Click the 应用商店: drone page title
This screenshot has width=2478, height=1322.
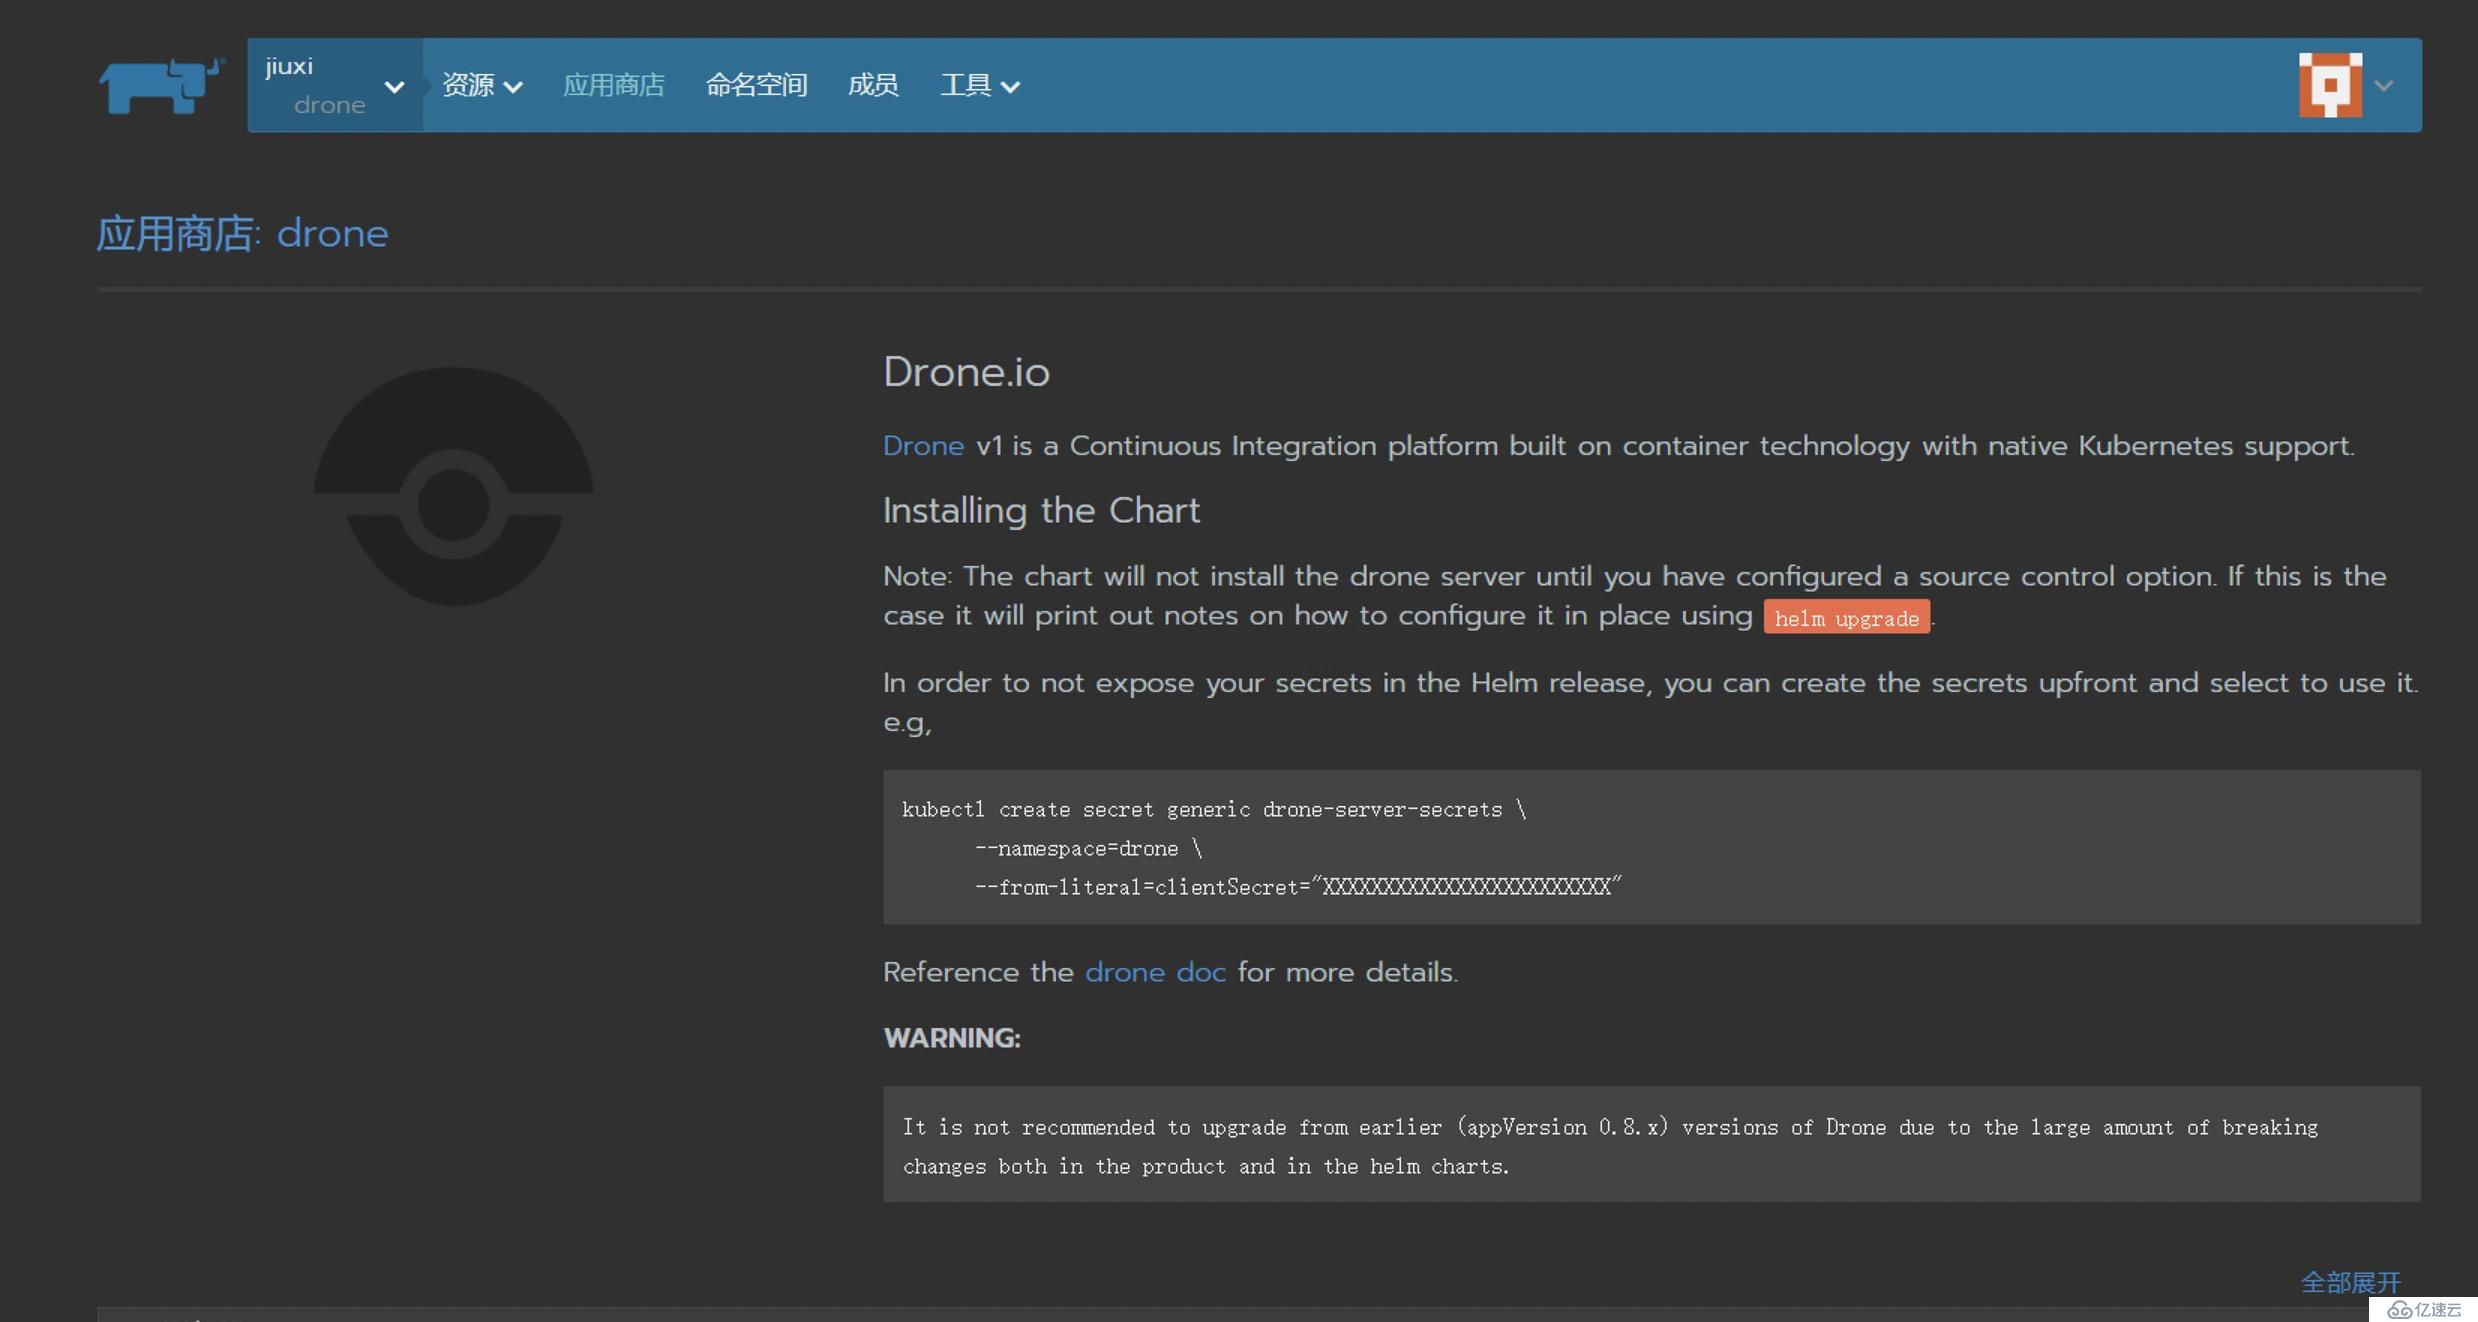(x=242, y=234)
